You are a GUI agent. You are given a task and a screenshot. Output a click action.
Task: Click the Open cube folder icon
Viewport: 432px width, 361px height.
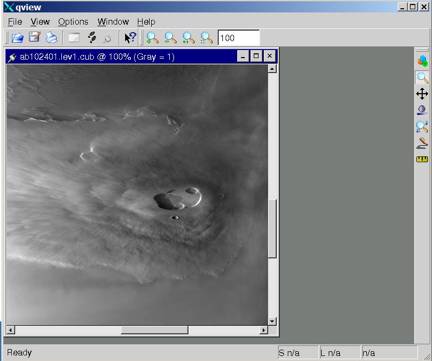click(x=17, y=38)
